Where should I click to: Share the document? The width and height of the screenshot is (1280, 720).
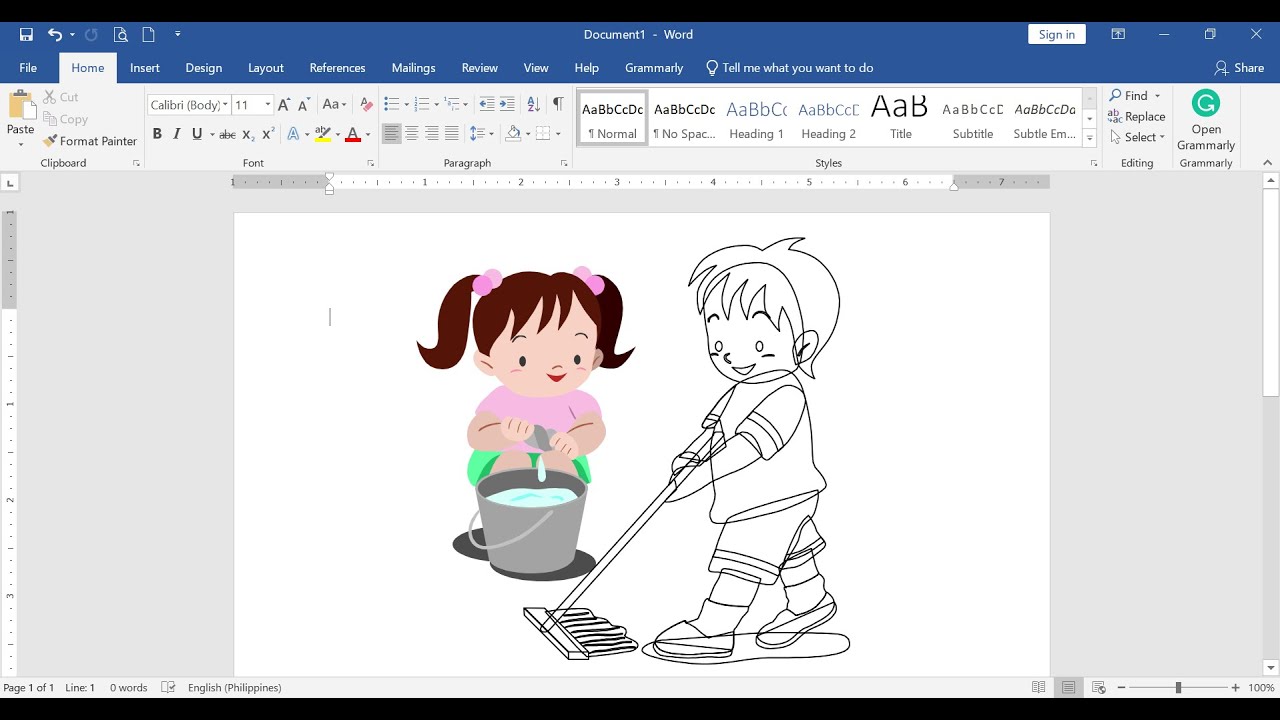(x=1239, y=68)
